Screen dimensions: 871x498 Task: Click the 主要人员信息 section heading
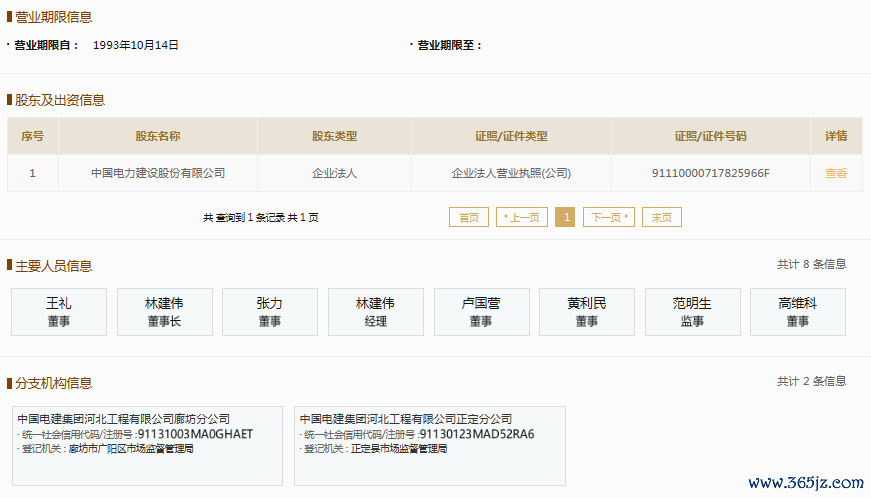[53, 266]
